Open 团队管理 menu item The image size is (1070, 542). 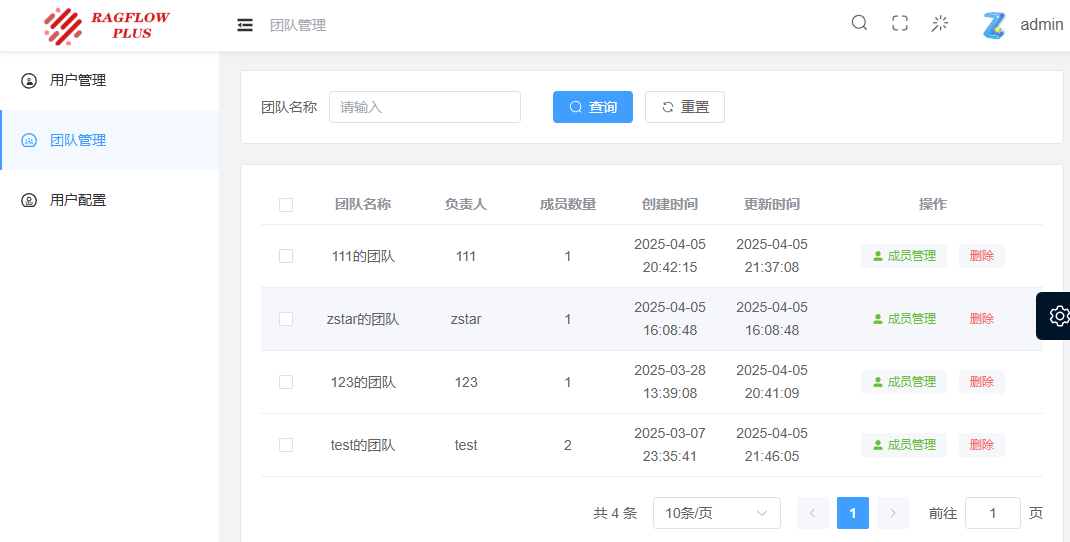(109, 140)
